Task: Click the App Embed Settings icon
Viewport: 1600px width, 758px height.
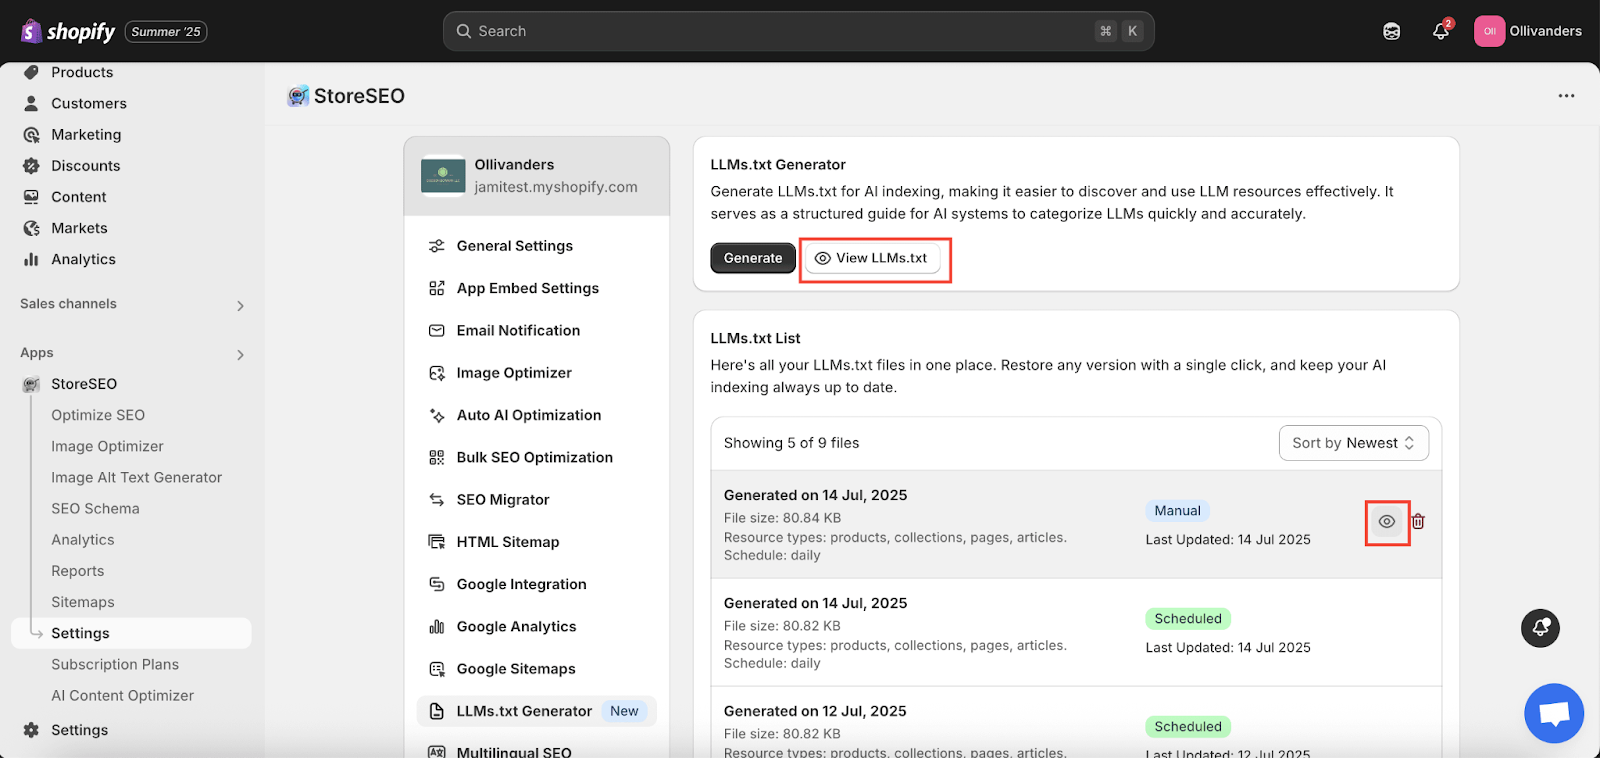Action: [437, 288]
